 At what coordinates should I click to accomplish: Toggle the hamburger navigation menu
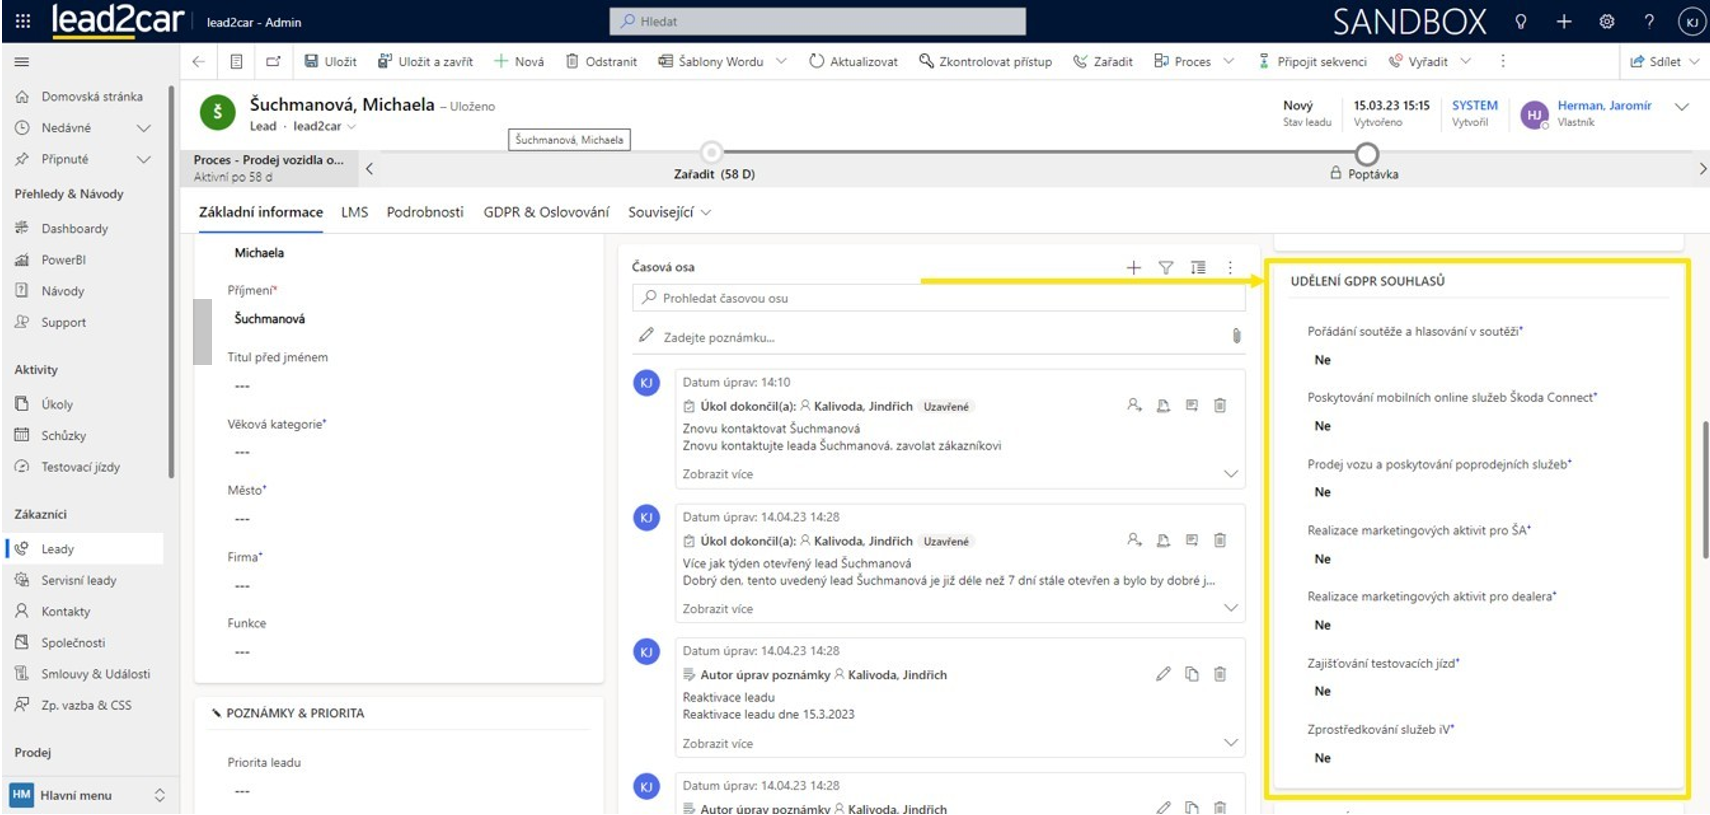pos(22,62)
